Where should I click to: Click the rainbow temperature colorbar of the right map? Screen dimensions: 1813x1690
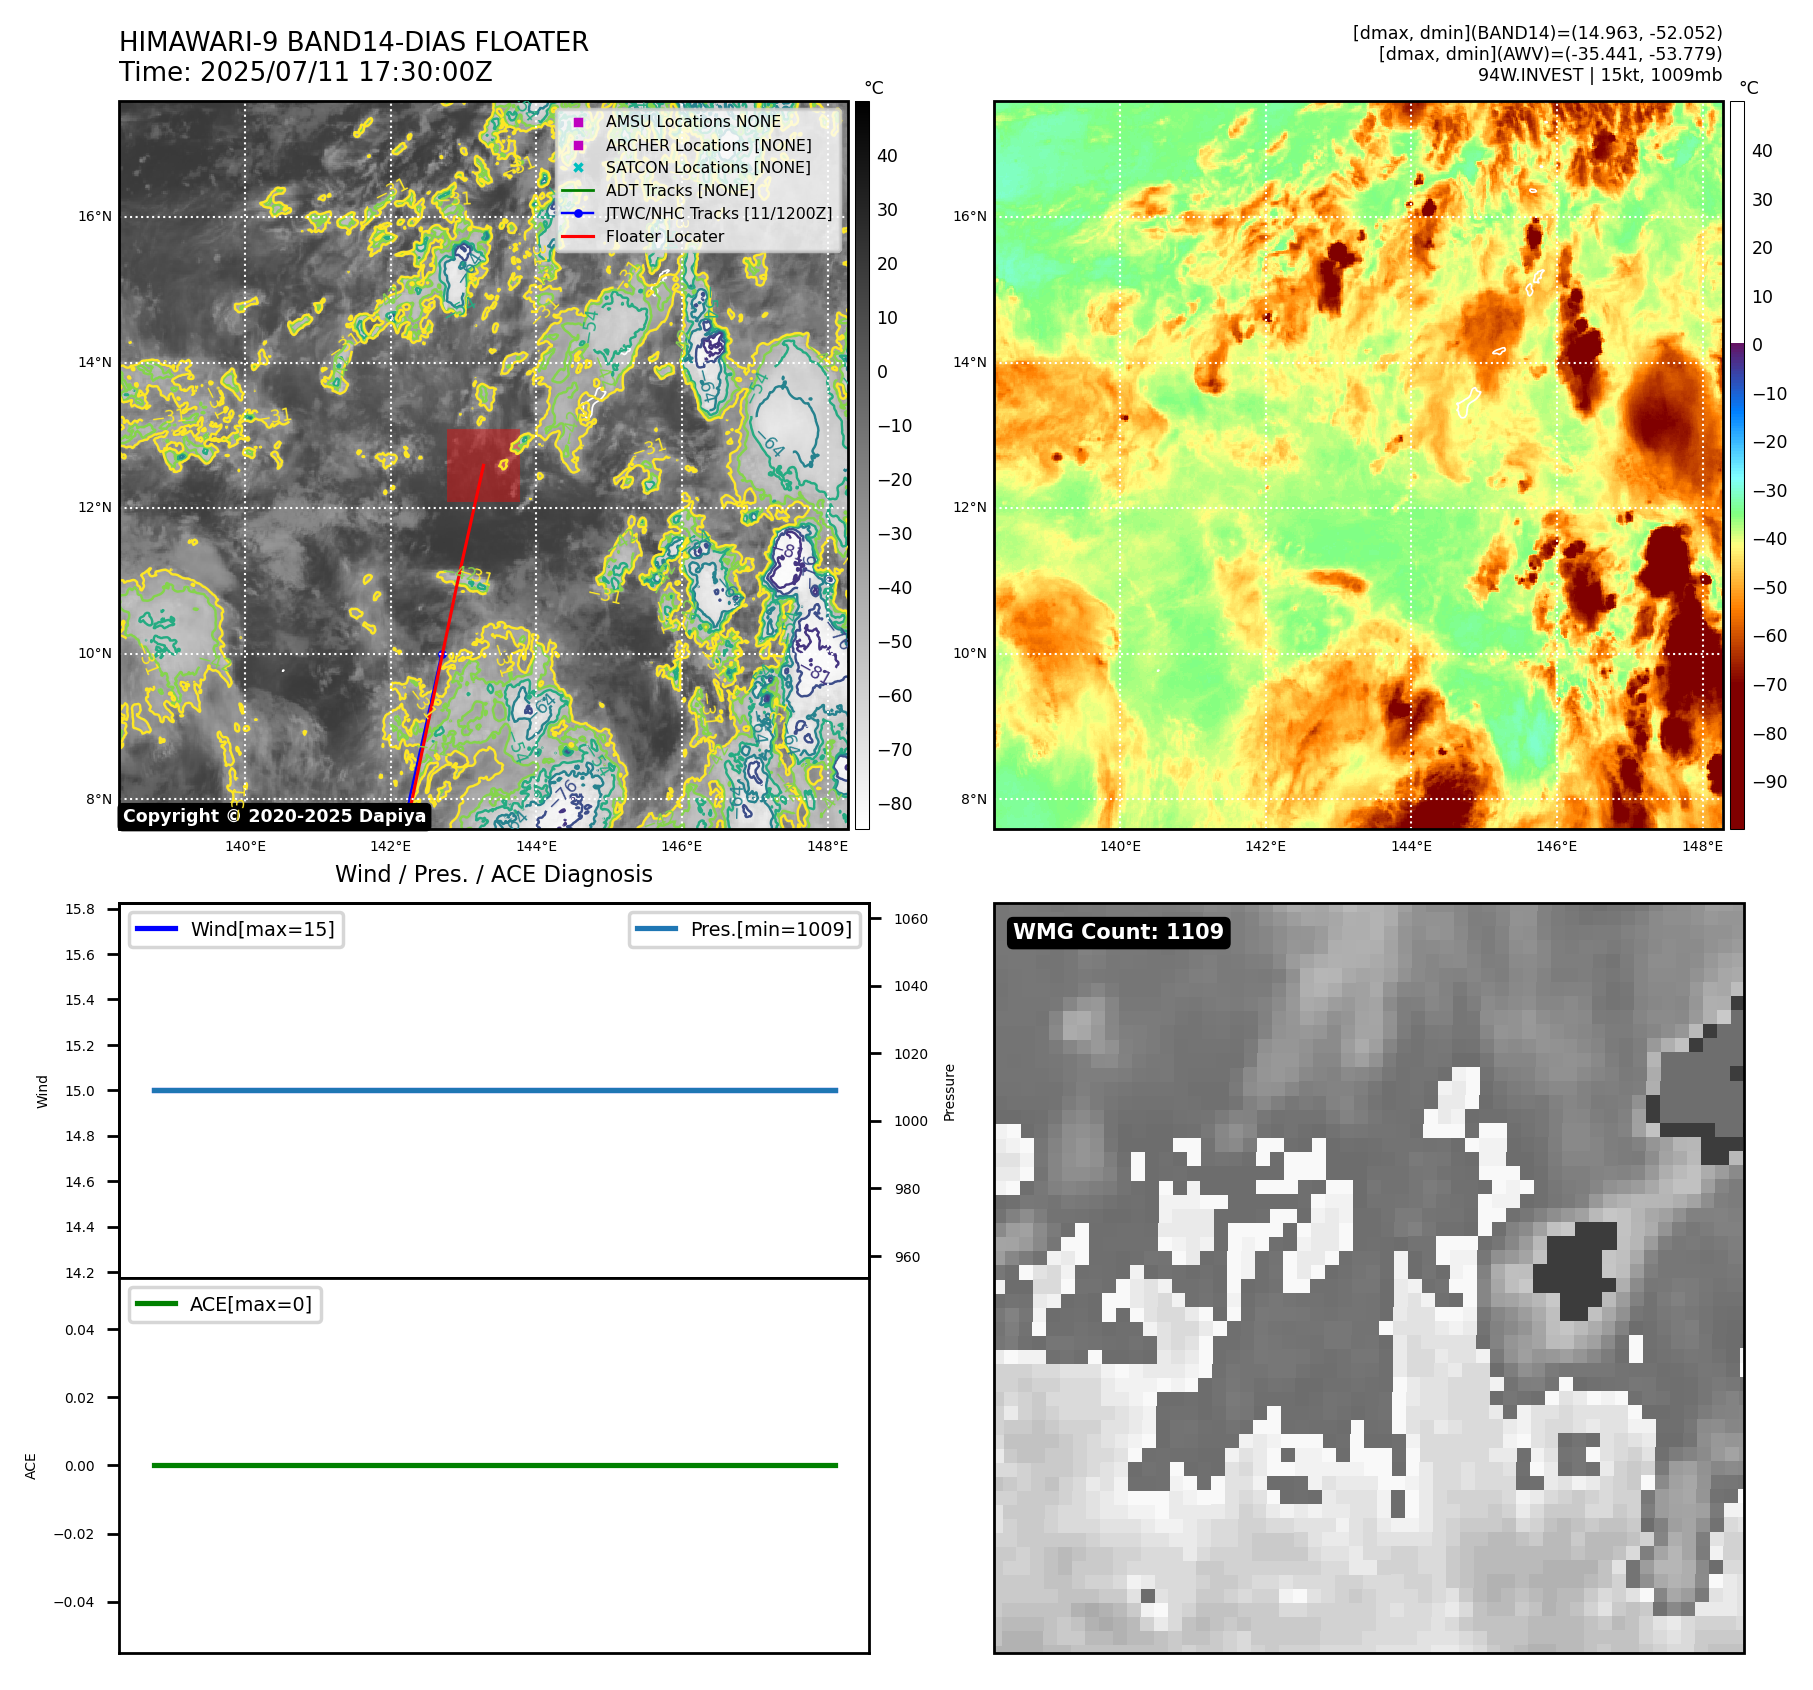click(1738, 465)
